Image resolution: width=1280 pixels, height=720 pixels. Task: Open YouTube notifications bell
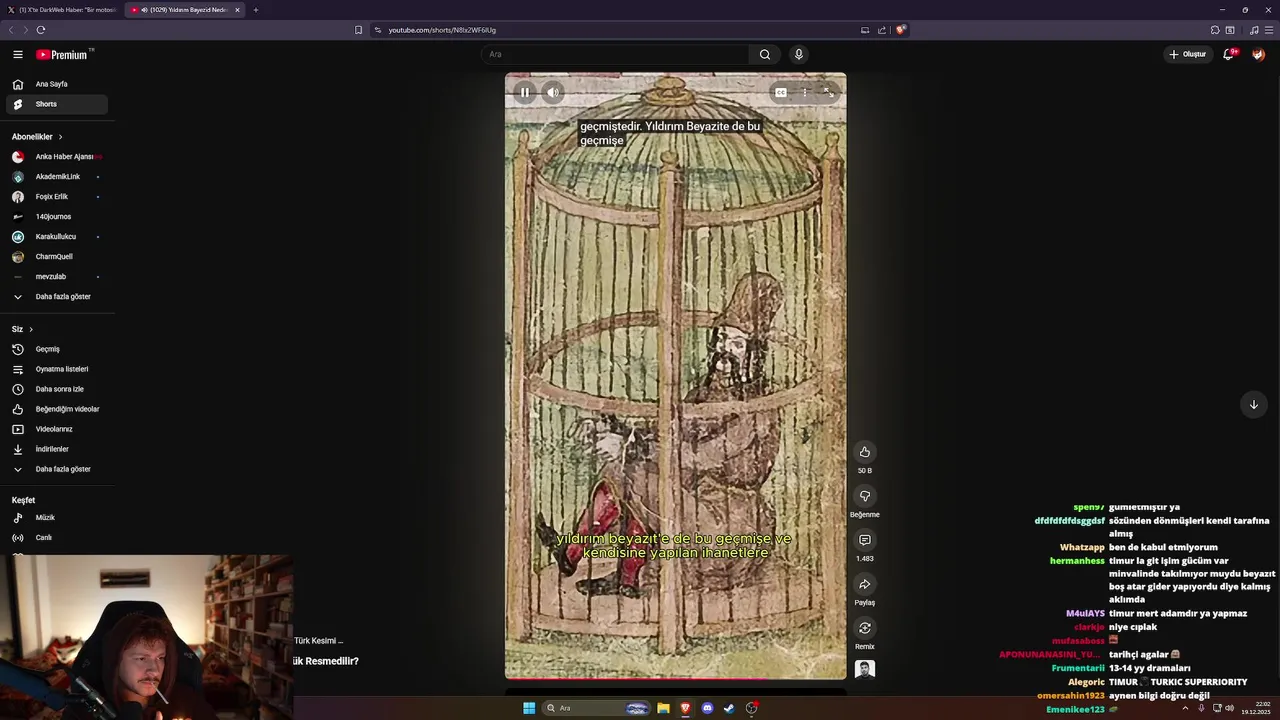coord(1229,54)
